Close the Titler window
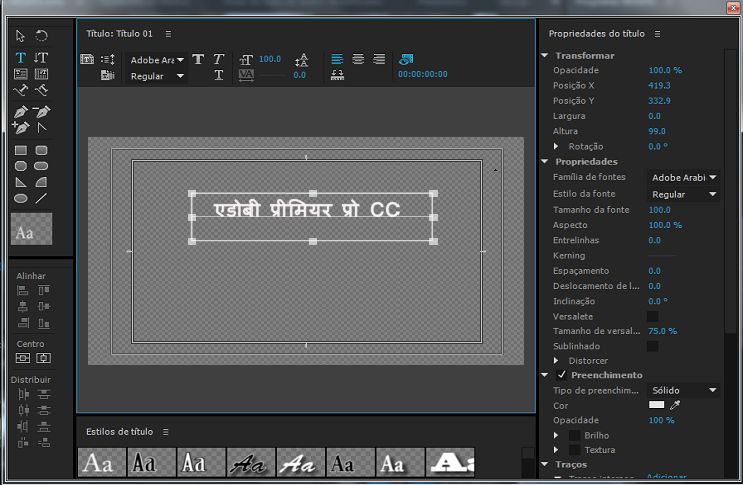The width and height of the screenshot is (743, 485). pos(733,7)
